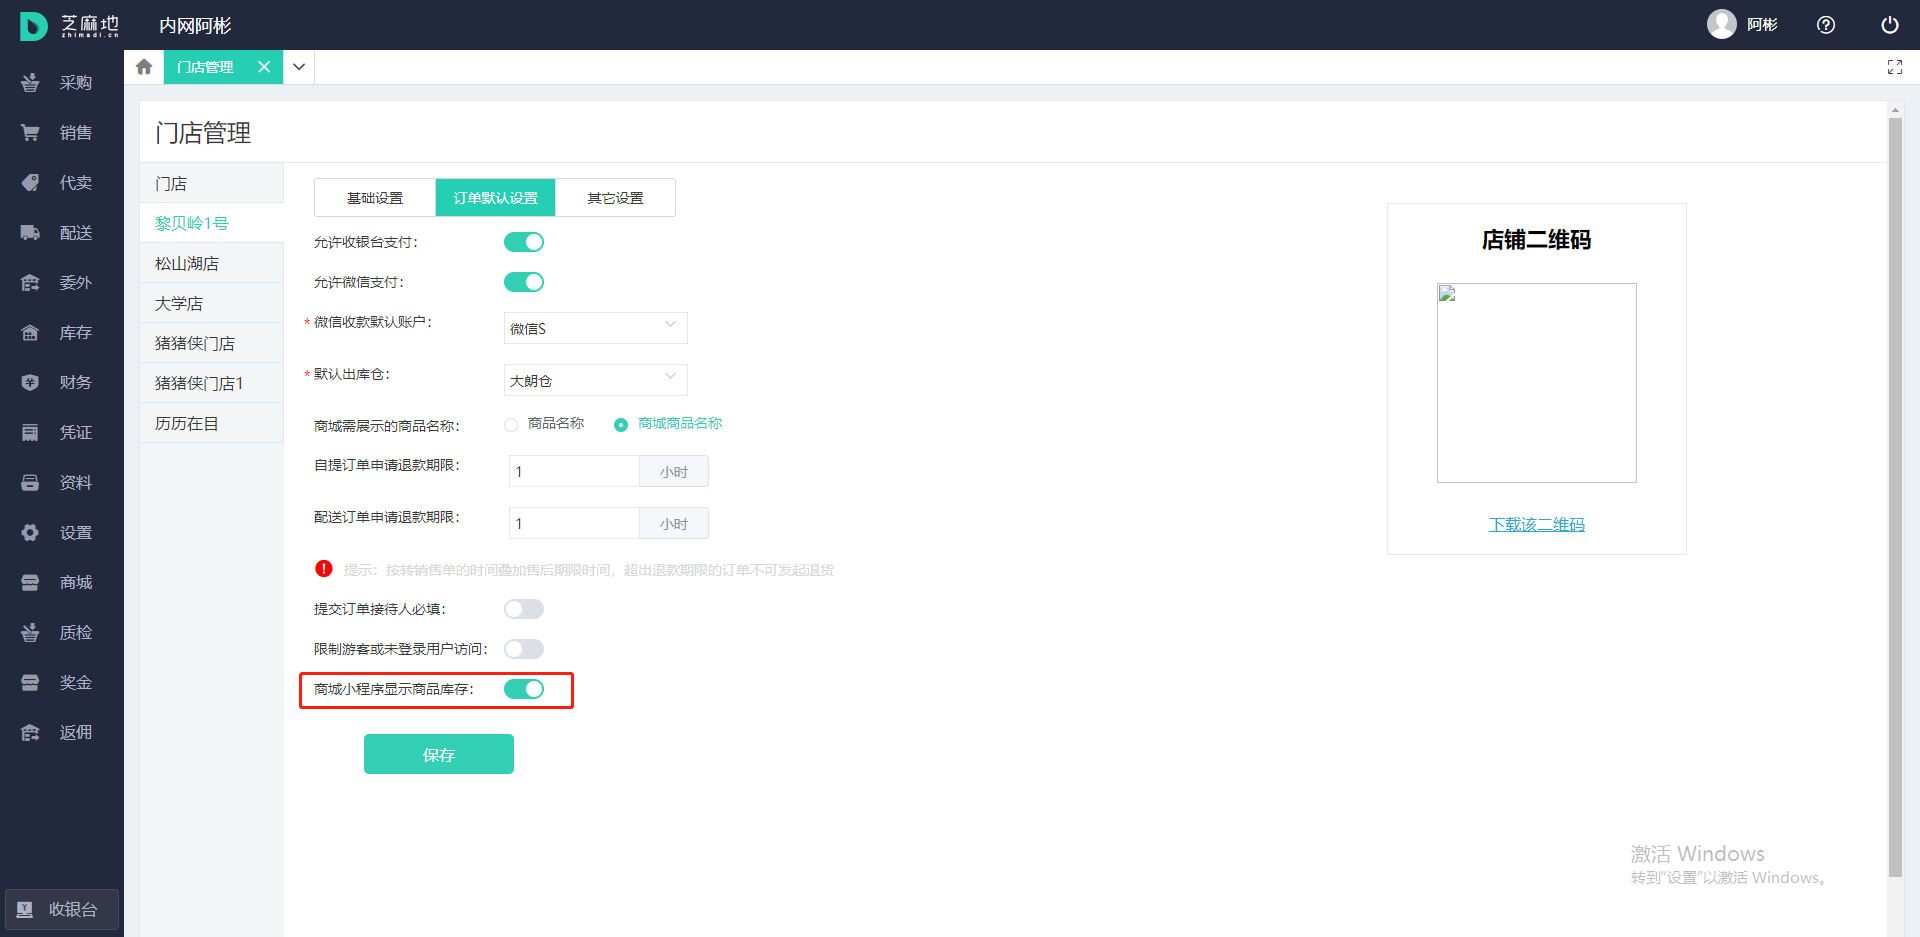
Task: Switch to 基础设置 tab
Action: 375,198
